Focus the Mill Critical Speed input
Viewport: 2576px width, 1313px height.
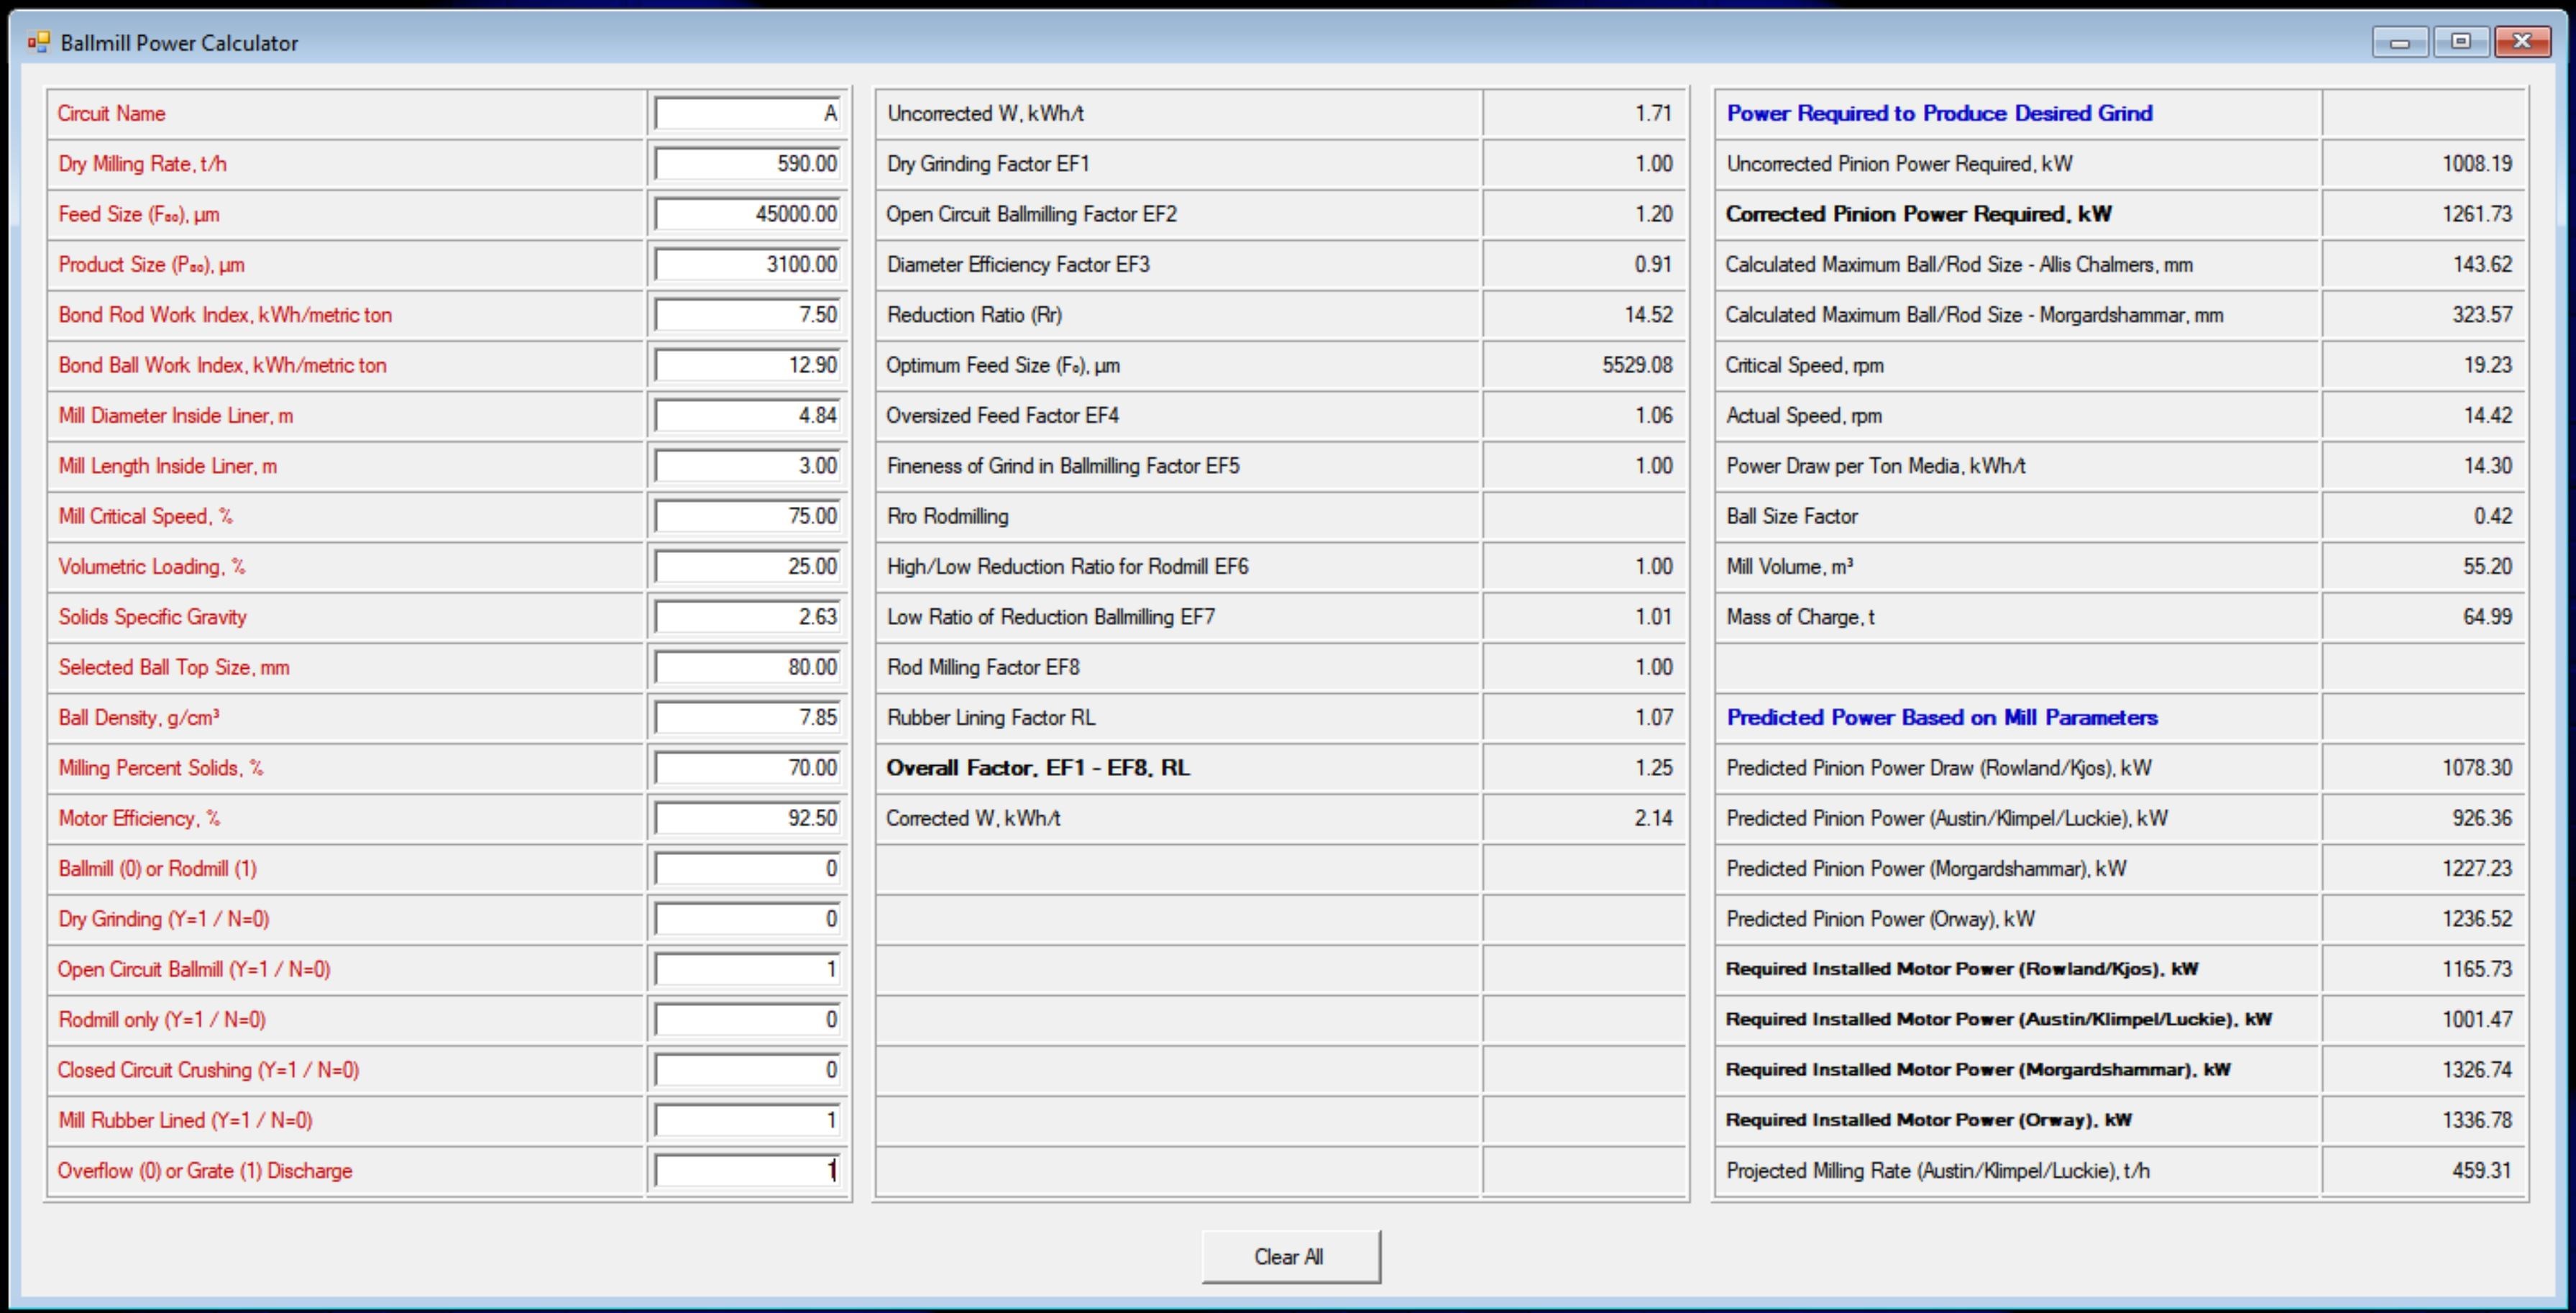pos(747,516)
